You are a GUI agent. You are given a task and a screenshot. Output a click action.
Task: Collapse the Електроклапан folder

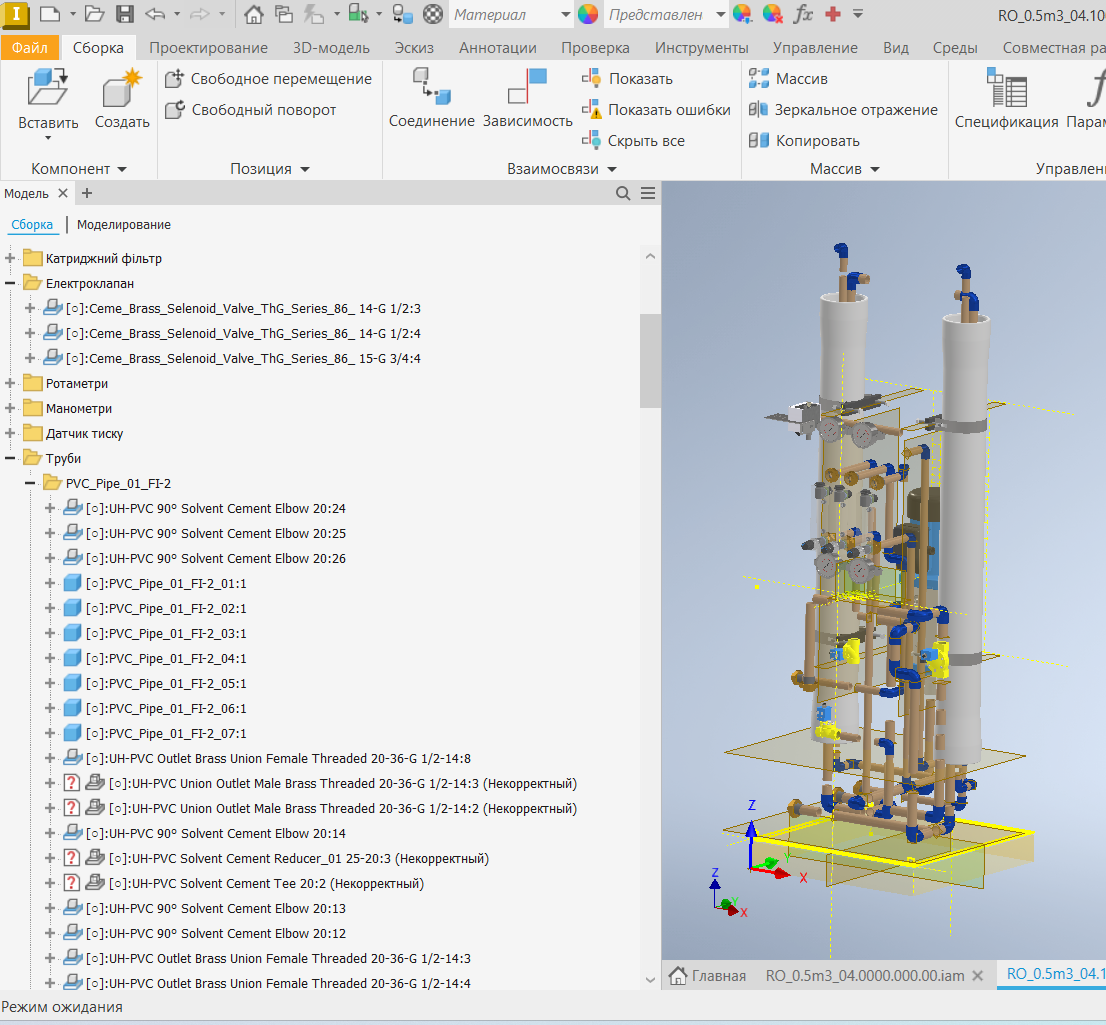(11, 284)
